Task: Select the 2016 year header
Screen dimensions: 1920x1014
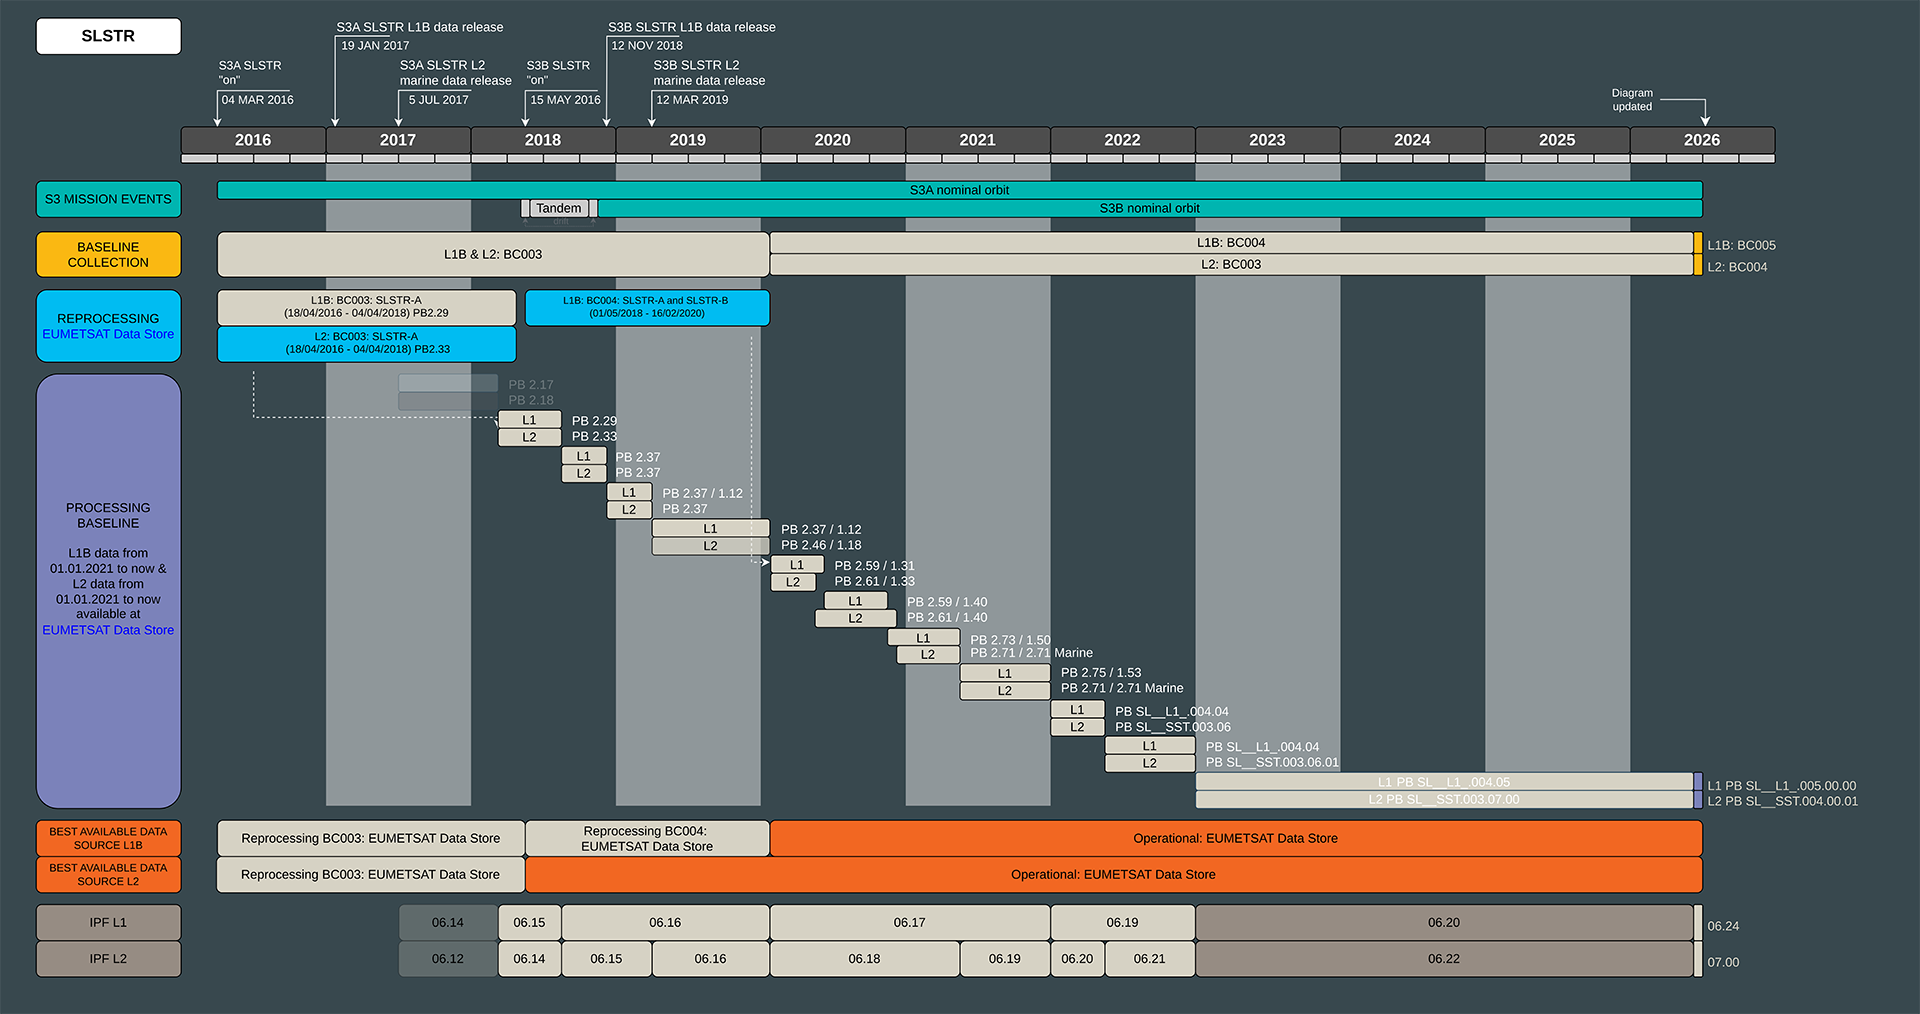Action: (x=253, y=140)
